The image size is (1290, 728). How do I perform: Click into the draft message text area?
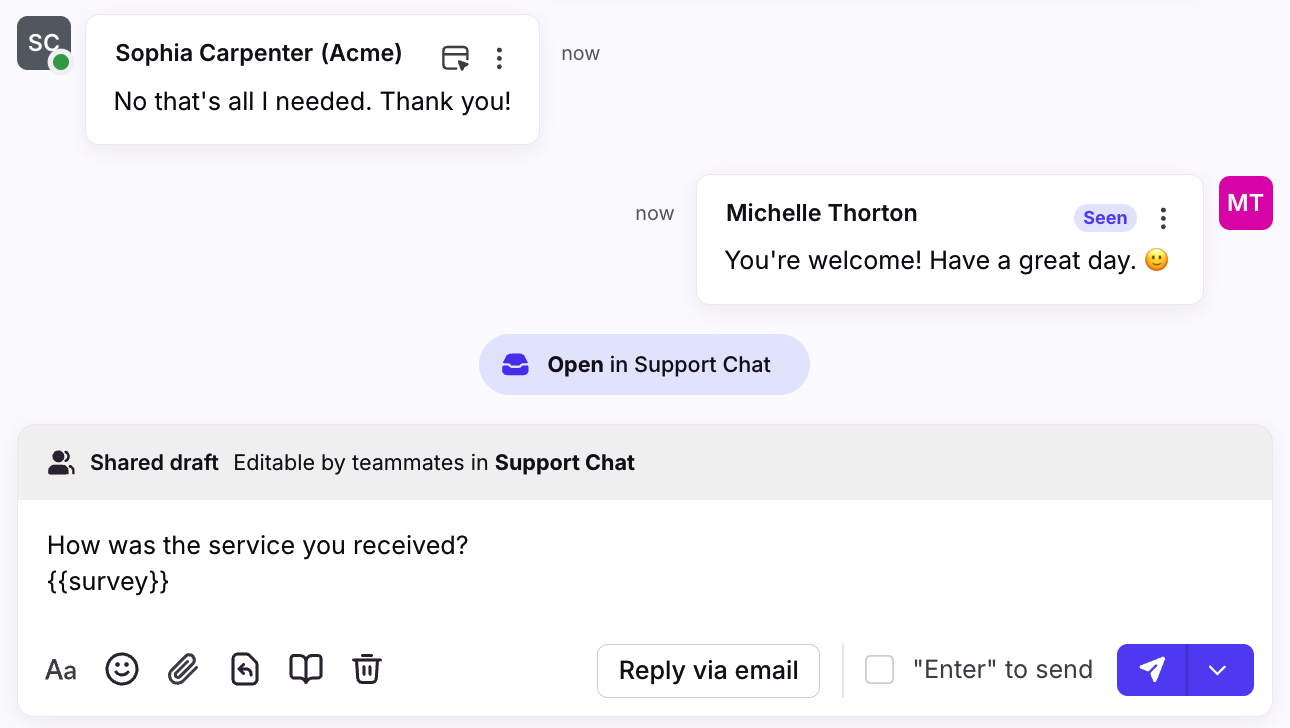click(x=645, y=565)
